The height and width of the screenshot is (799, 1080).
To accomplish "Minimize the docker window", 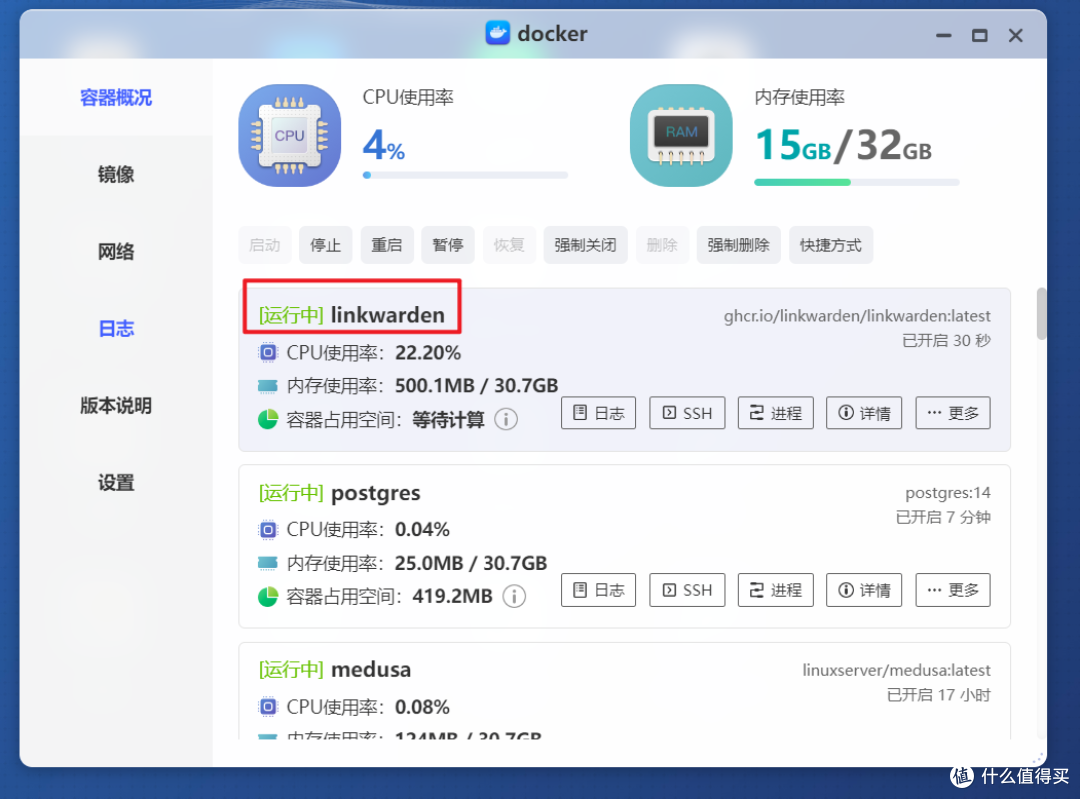I will pyautogui.click(x=944, y=35).
